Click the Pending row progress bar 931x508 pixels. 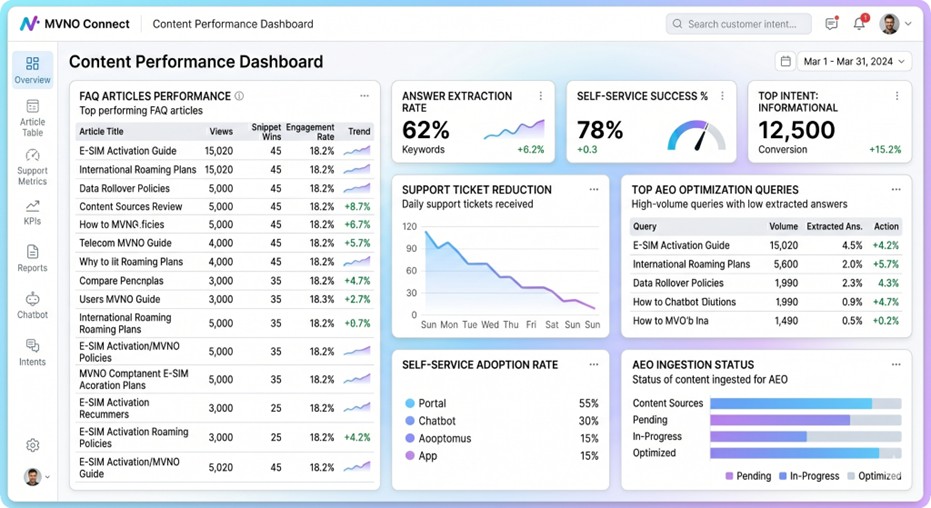(806, 420)
